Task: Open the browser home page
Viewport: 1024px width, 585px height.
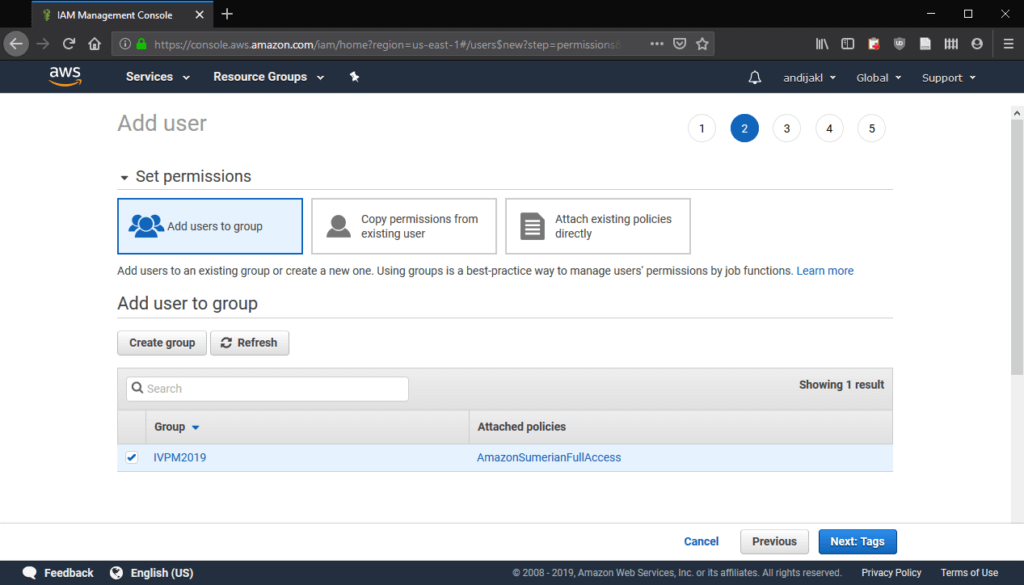Action: coord(95,44)
